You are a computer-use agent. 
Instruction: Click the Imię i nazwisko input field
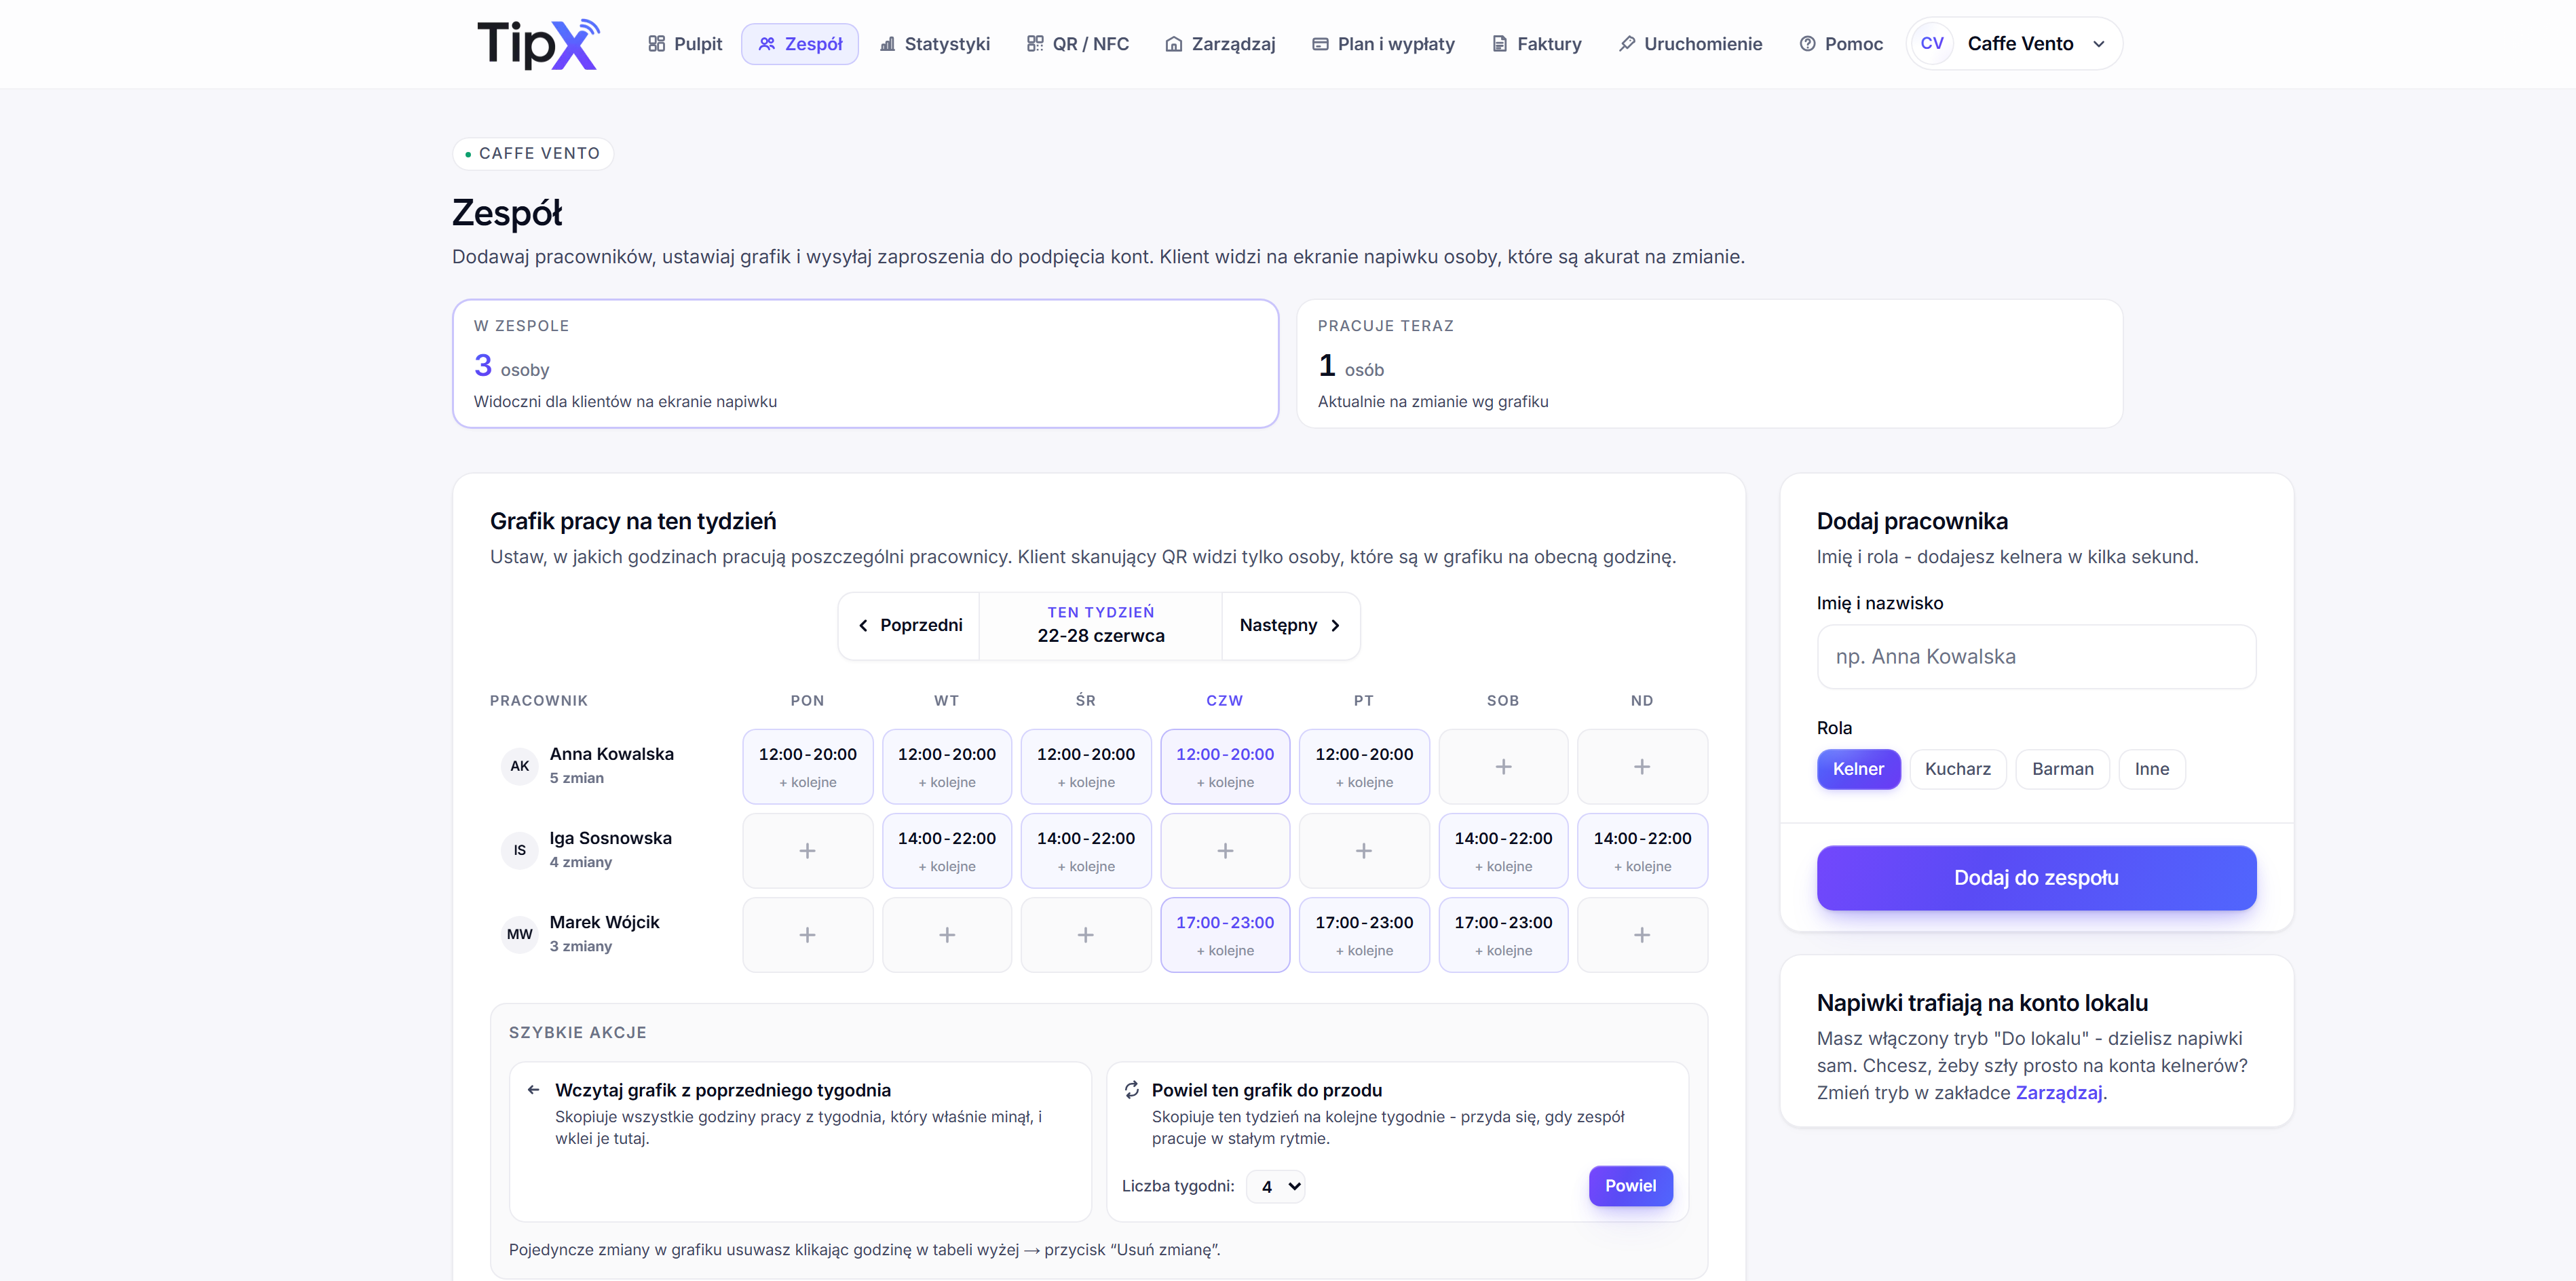tap(2036, 657)
